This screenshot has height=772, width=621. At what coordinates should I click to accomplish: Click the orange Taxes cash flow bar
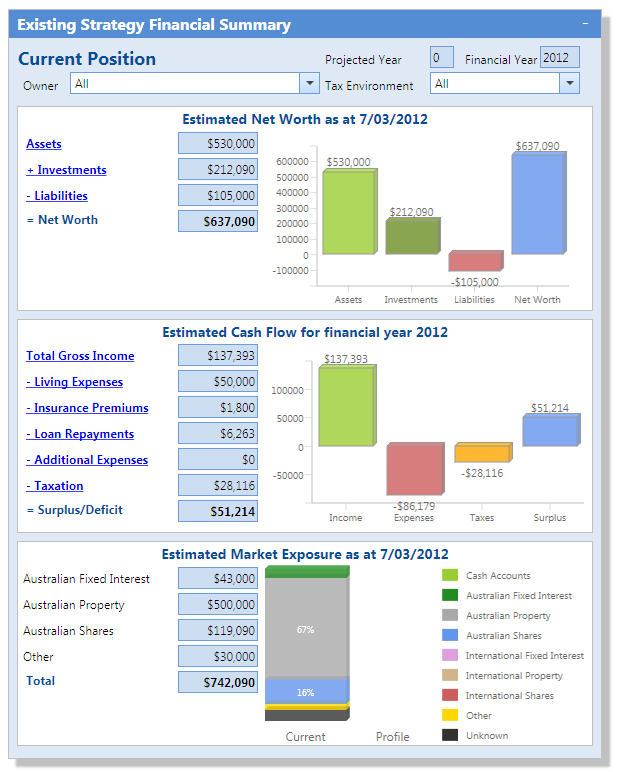click(x=483, y=452)
